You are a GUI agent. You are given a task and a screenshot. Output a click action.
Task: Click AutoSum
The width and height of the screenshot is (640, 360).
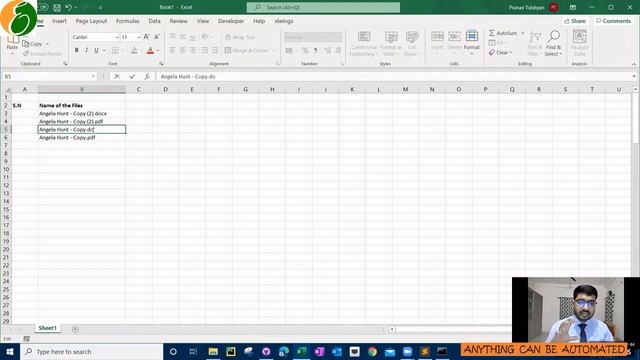[503, 33]
